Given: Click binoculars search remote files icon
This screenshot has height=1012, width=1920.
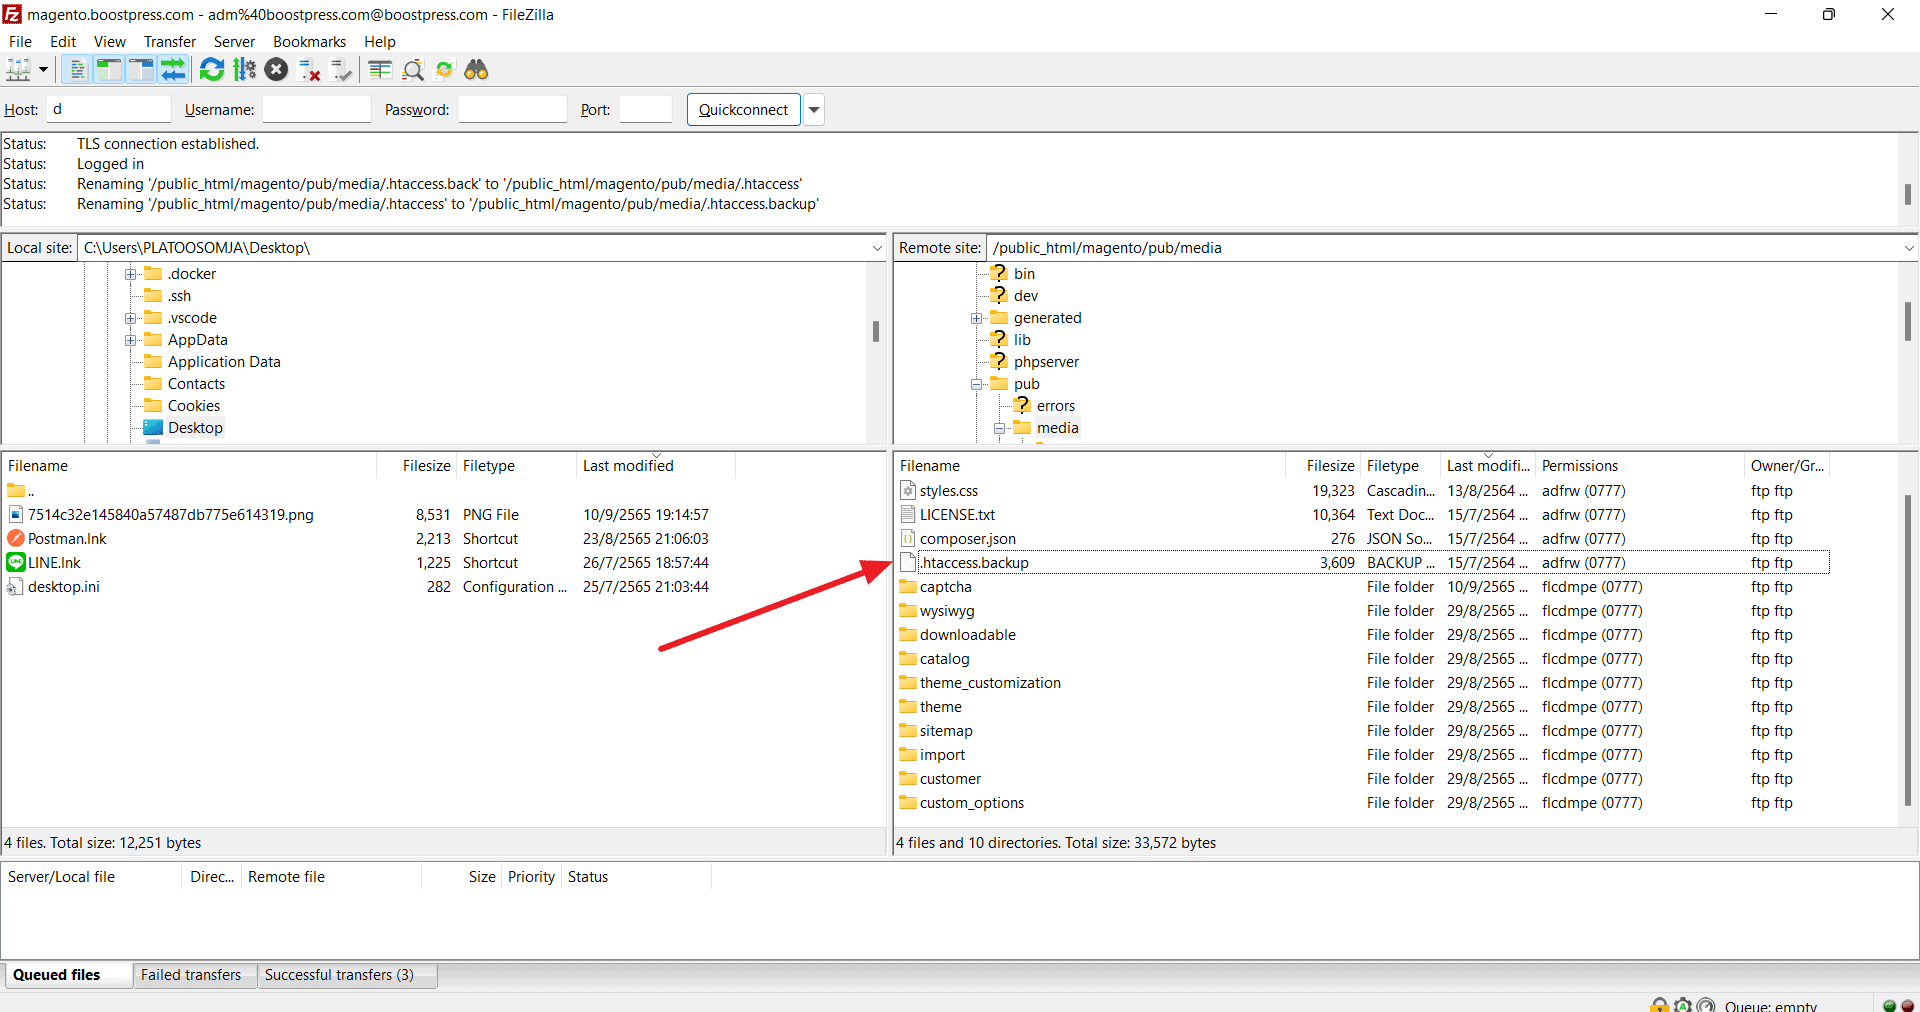Looking at the screenshot, I should click(476, 70).
